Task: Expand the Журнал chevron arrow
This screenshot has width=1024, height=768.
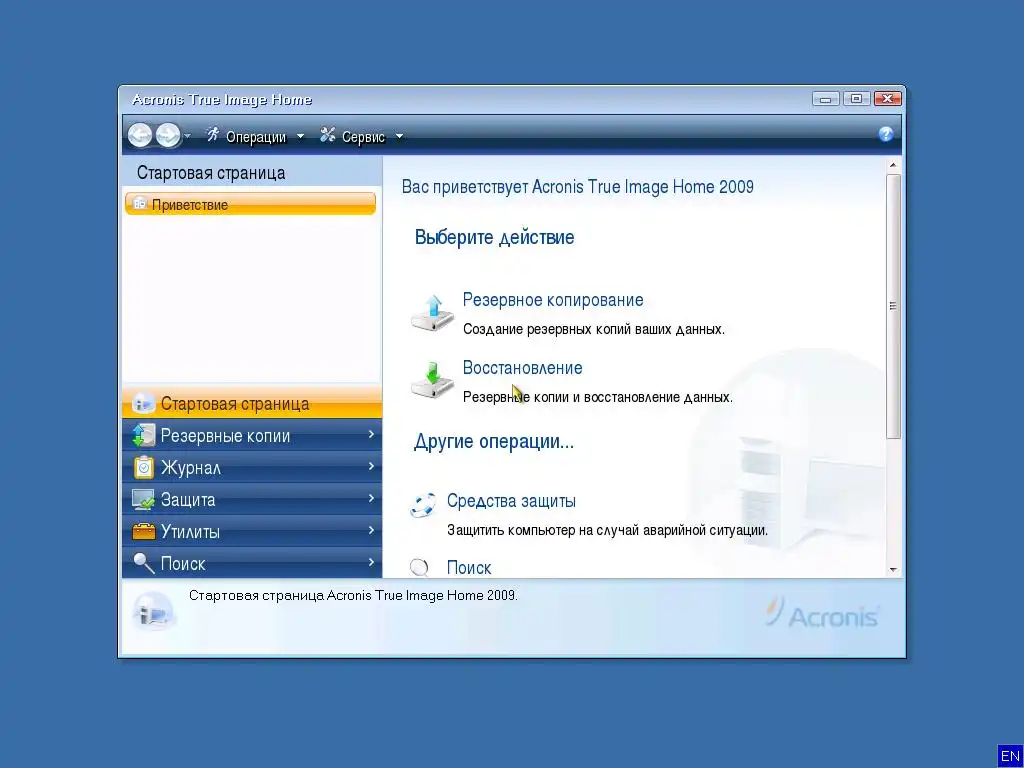Action: [371, 466]
